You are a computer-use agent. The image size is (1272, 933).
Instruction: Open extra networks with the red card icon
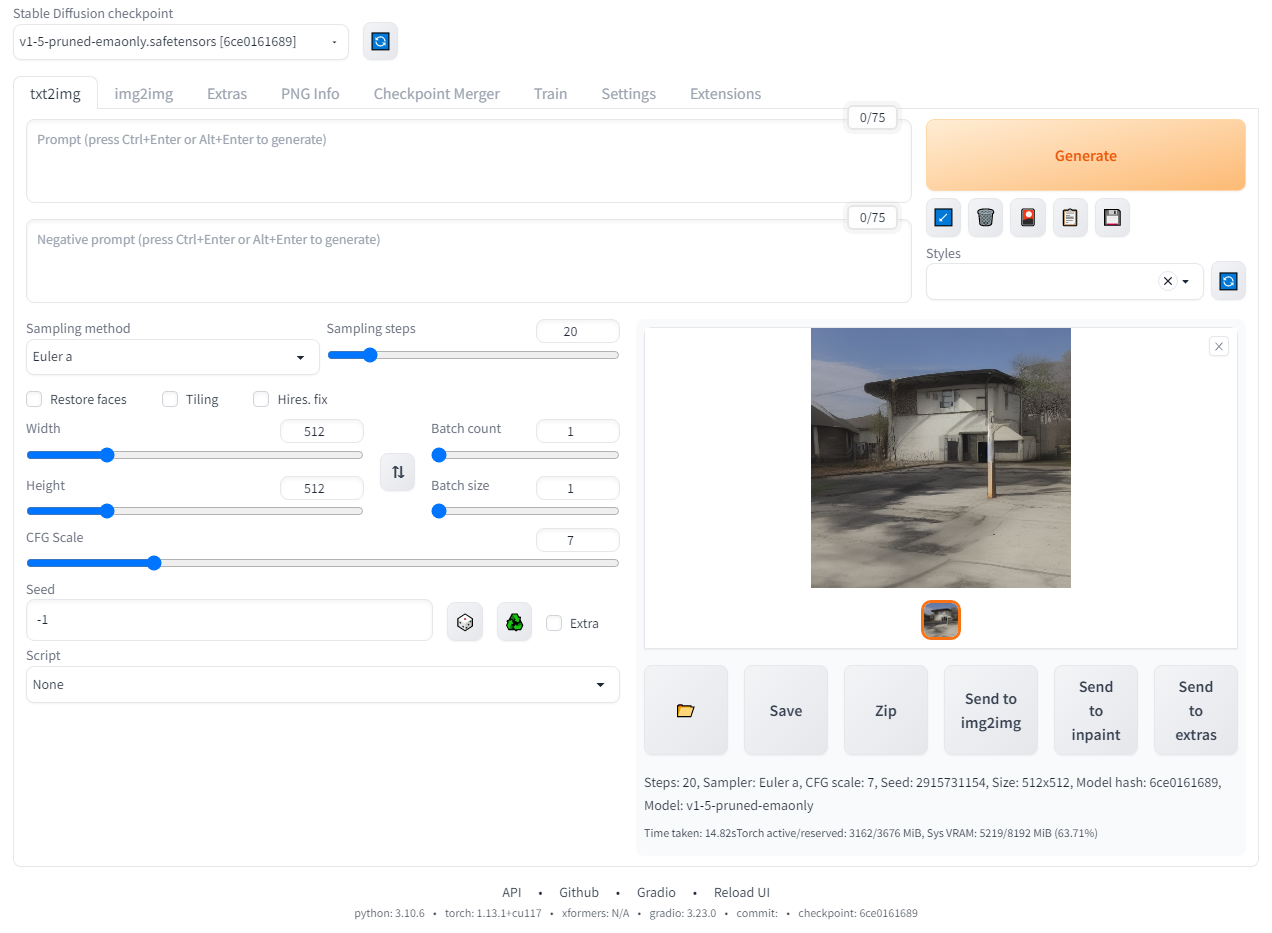click(1028, 217)
